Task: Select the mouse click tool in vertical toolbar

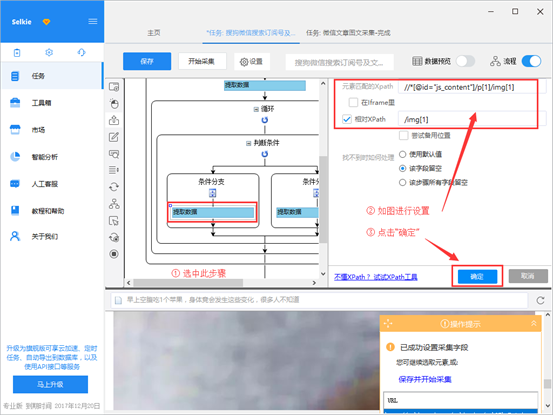Action: click(x=114, y=104)
